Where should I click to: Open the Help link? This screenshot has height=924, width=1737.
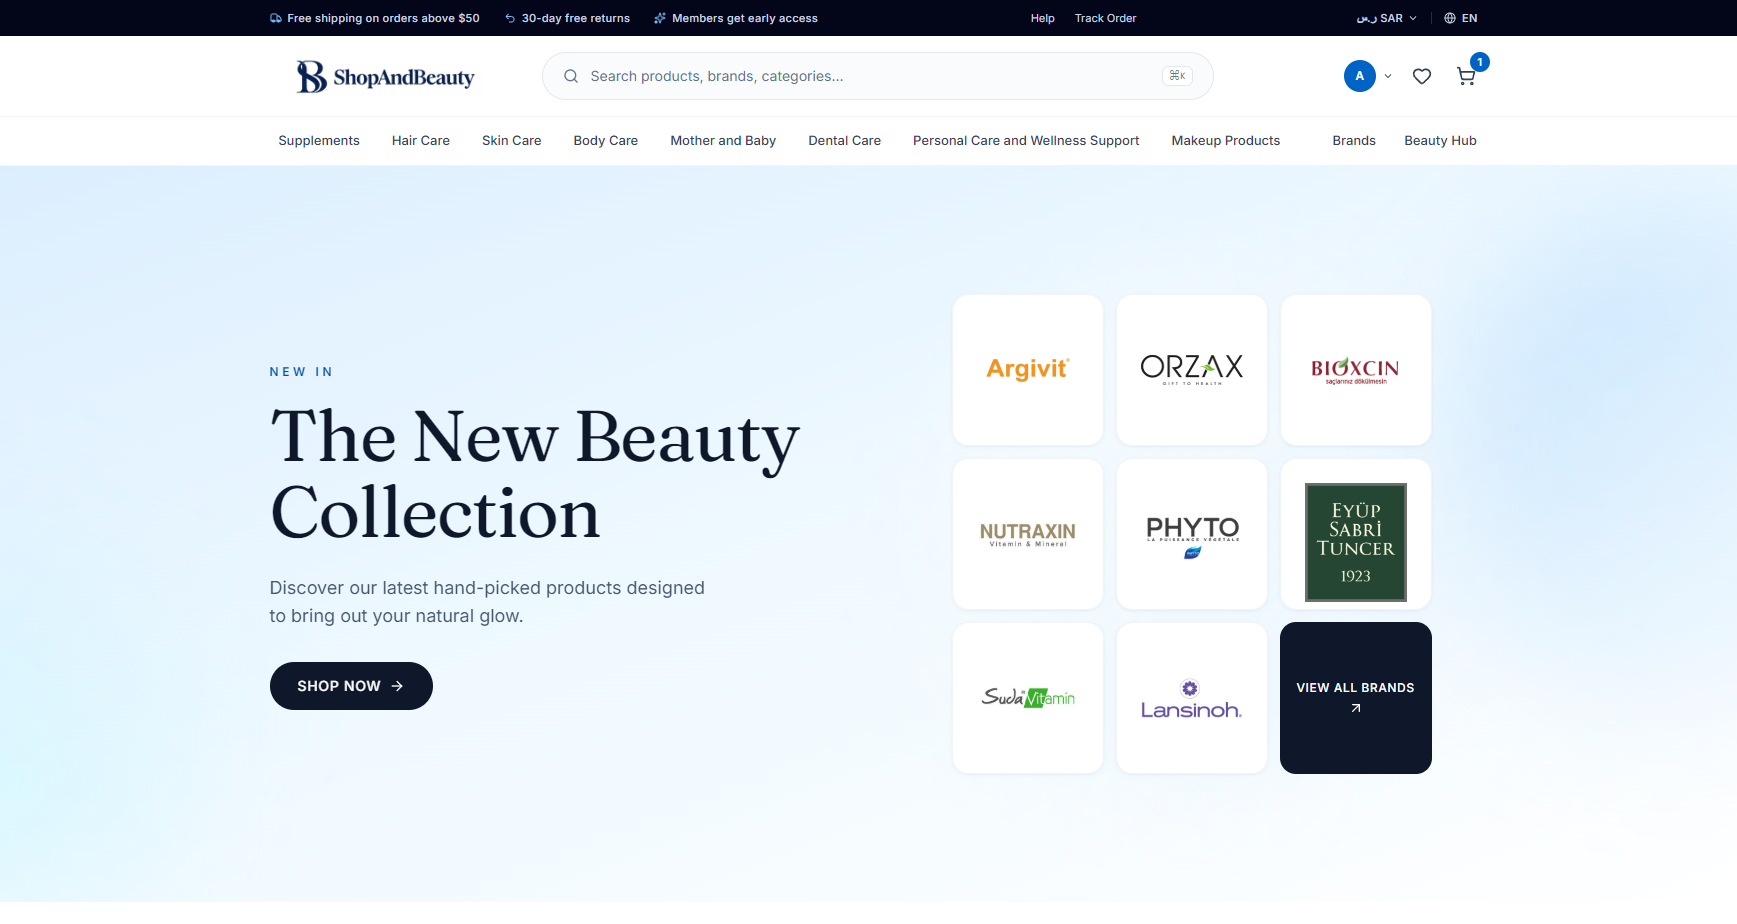[x=1043, y=18]
